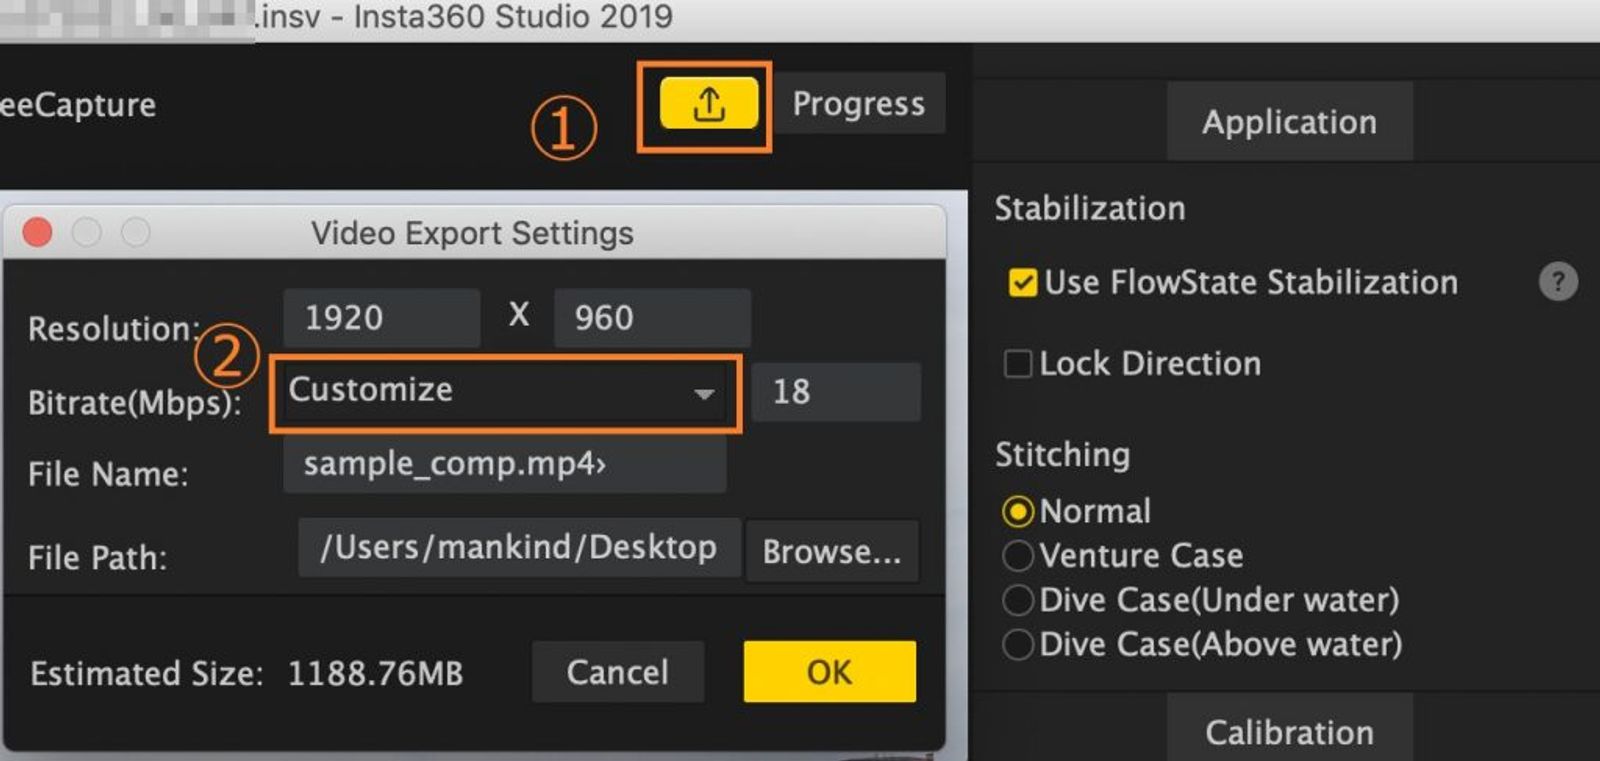Click the Browse... button

[x=832, y=551]
